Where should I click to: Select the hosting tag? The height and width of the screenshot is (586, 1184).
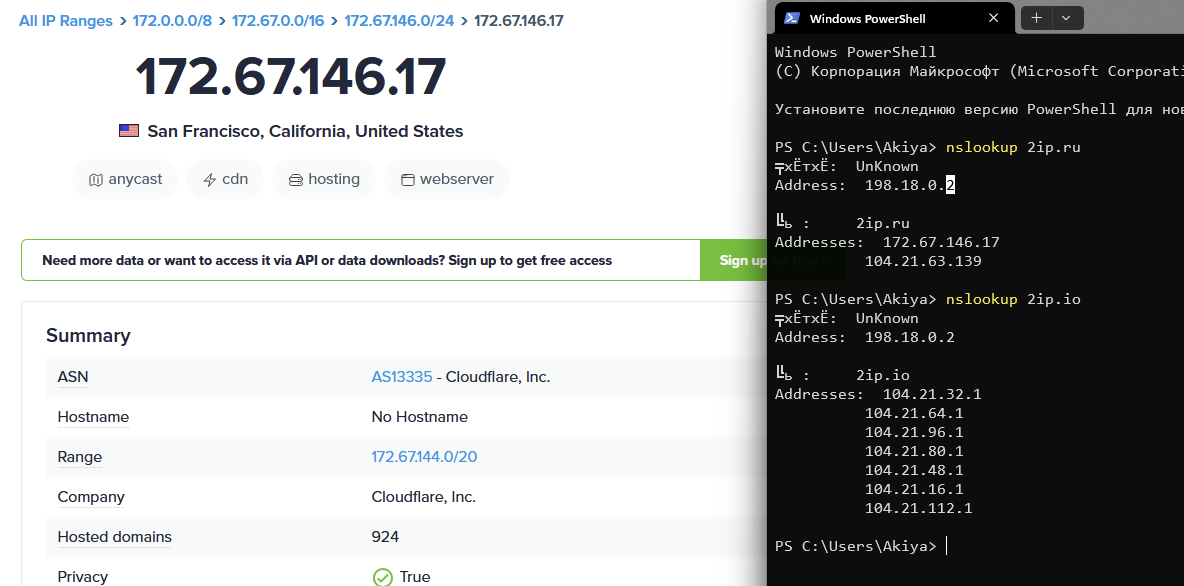coord(324,179)
